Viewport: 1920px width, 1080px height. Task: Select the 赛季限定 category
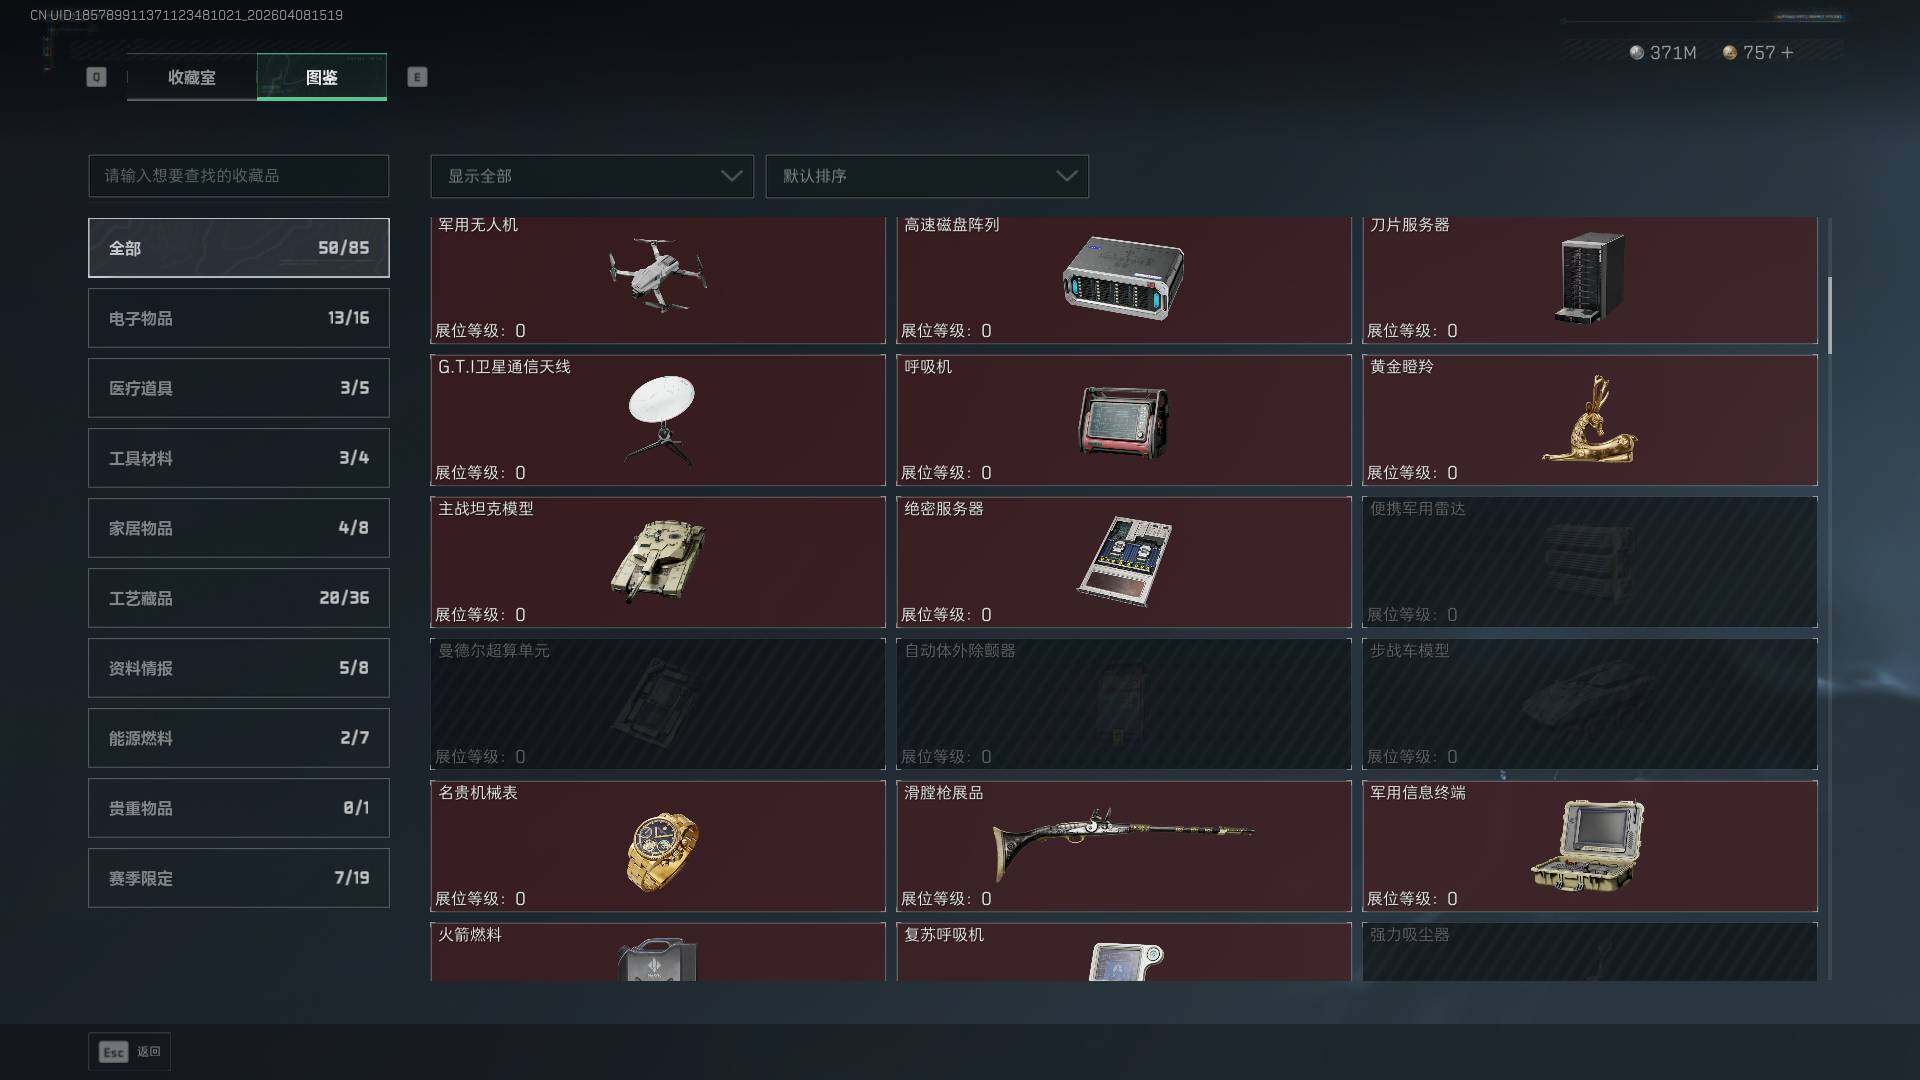click(x=239, y=878)
